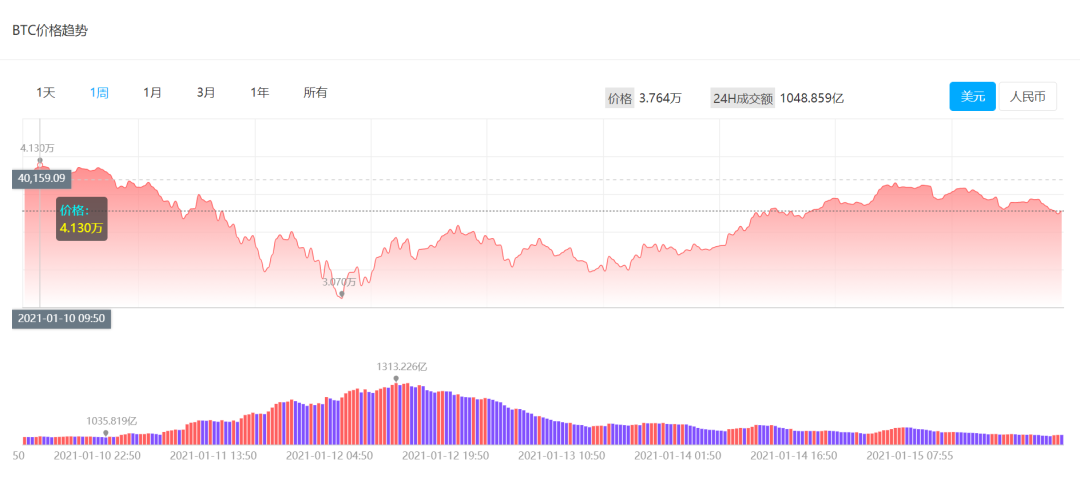Click the 所有 range tab
The height and width of the screenshot is (480, 1080).
[x=315, y=92]
